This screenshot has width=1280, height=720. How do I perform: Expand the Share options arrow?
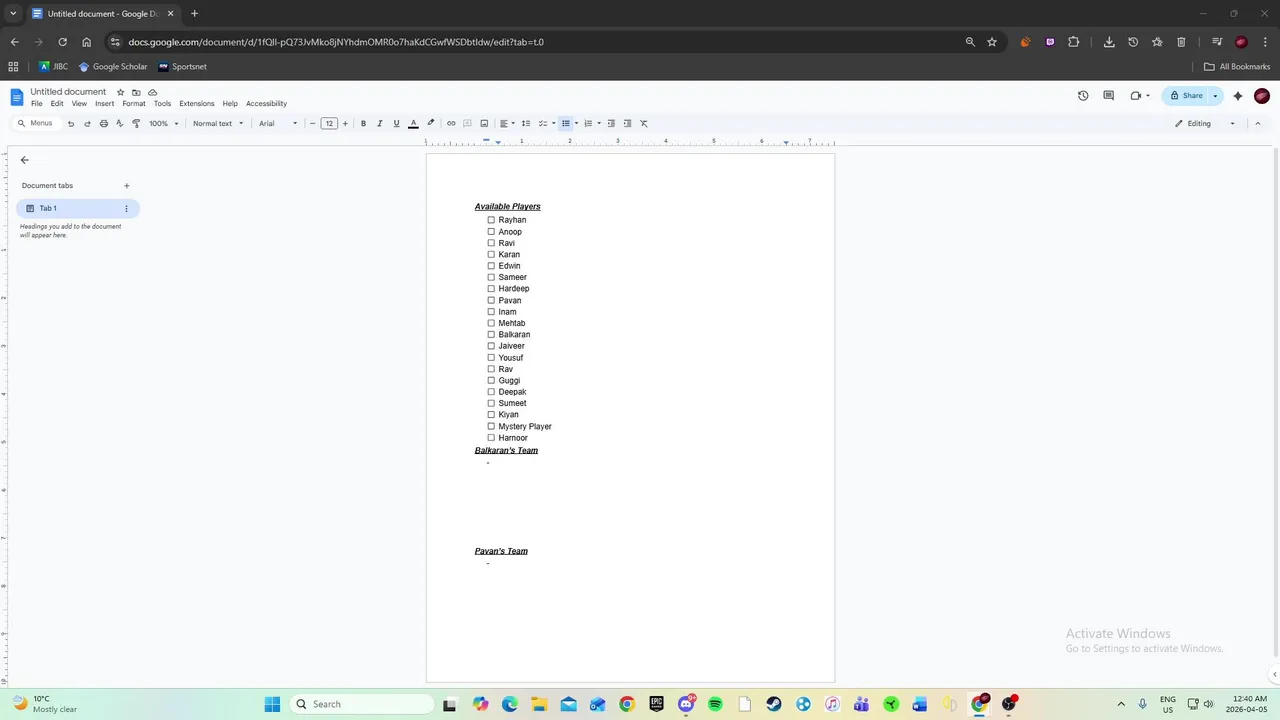[1215, 96]
